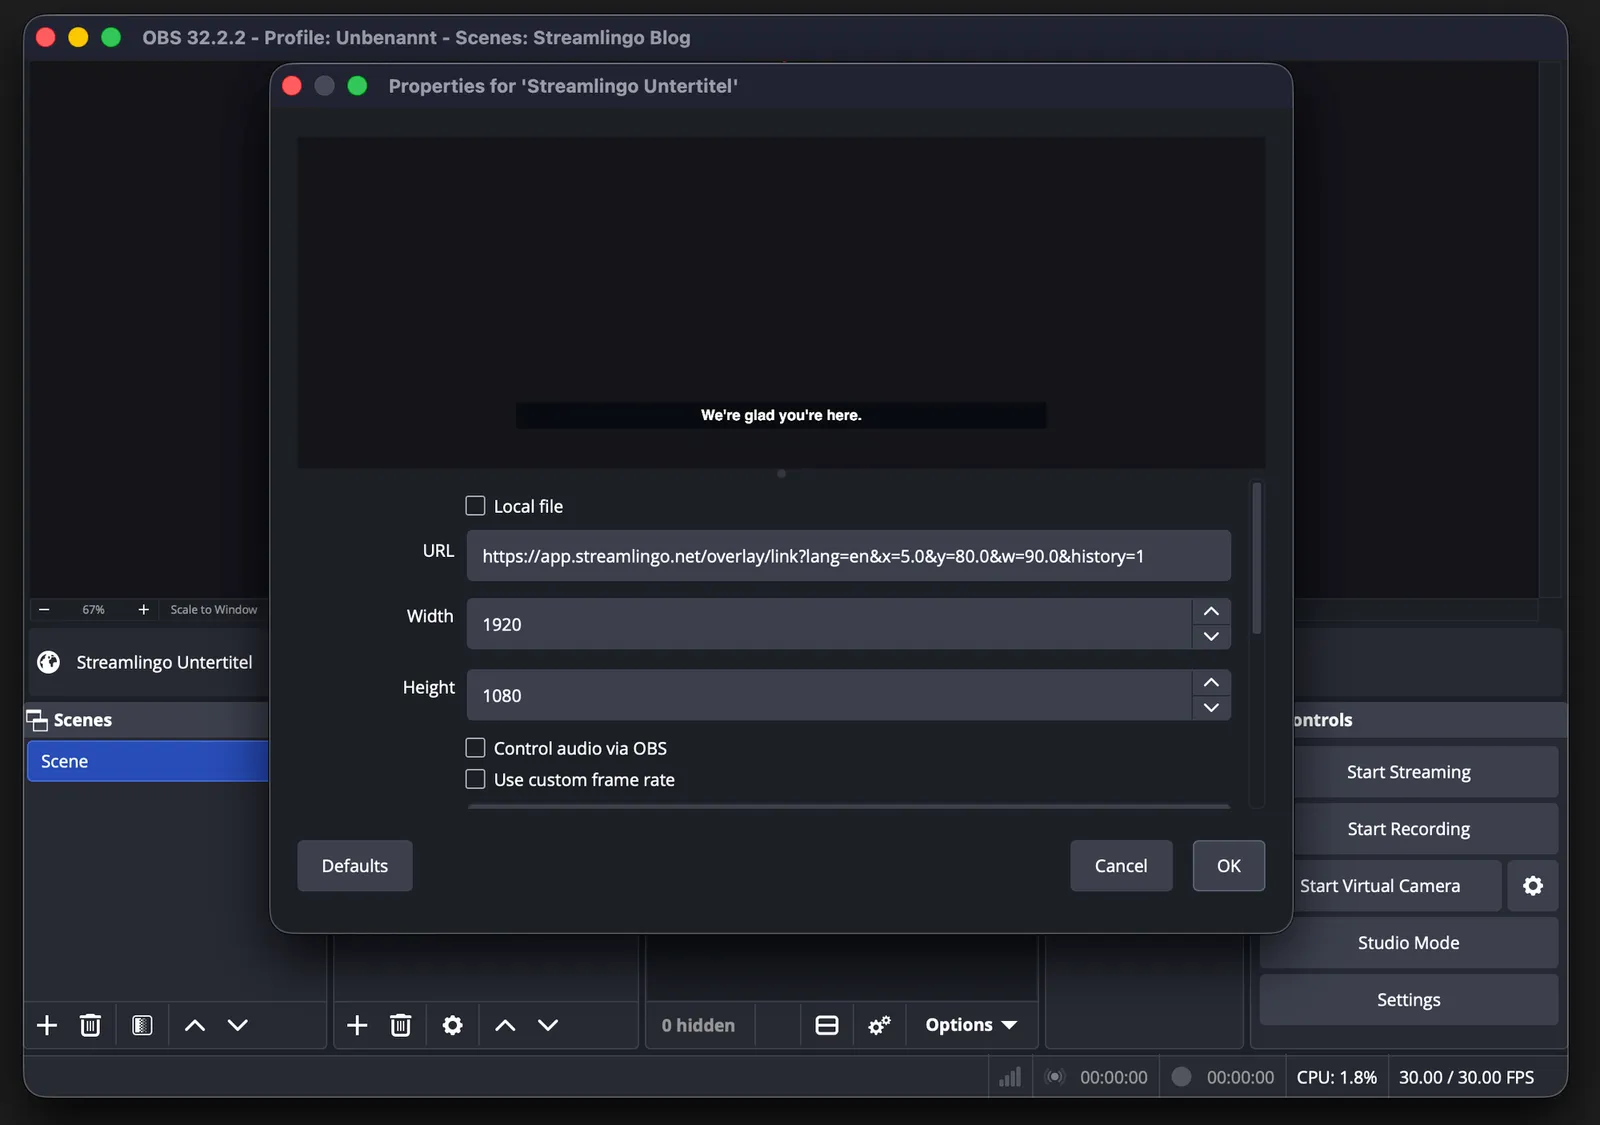Click the streaming status icon in status bar

point(1054,1077)
